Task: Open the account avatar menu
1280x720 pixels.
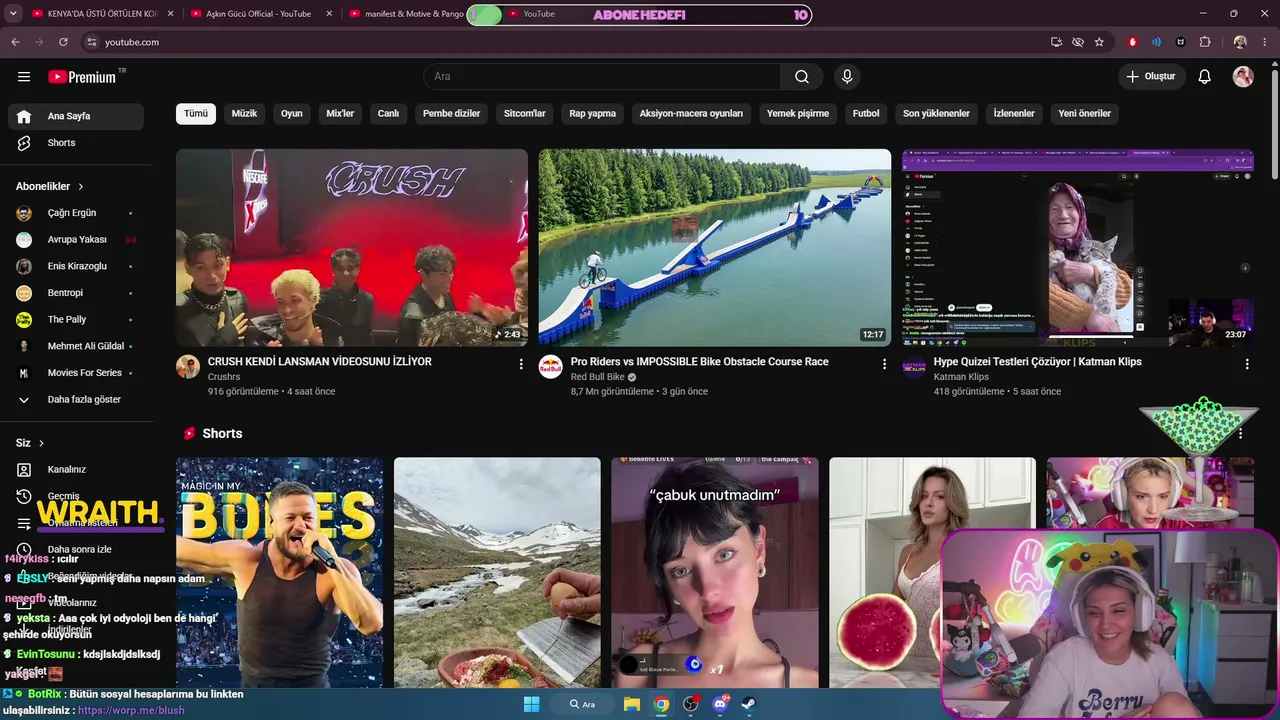Action: [1243, 77]
